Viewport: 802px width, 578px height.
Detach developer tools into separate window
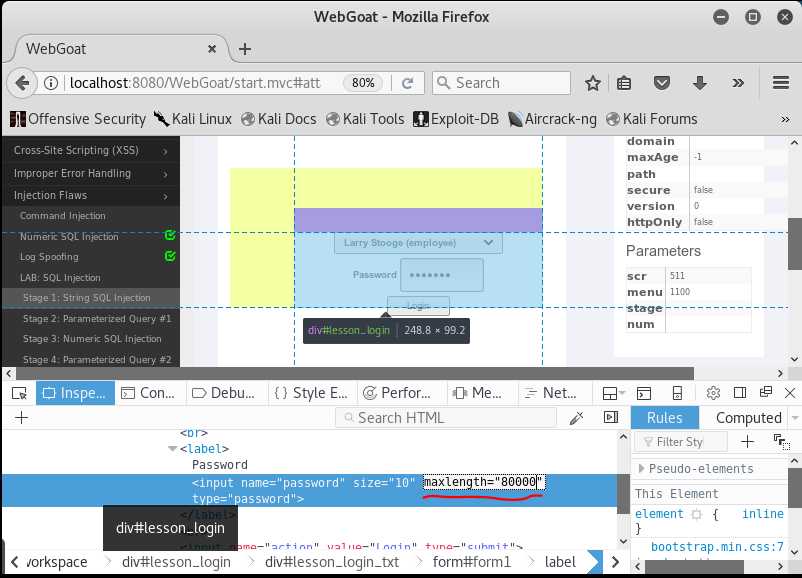pos(766,392)
